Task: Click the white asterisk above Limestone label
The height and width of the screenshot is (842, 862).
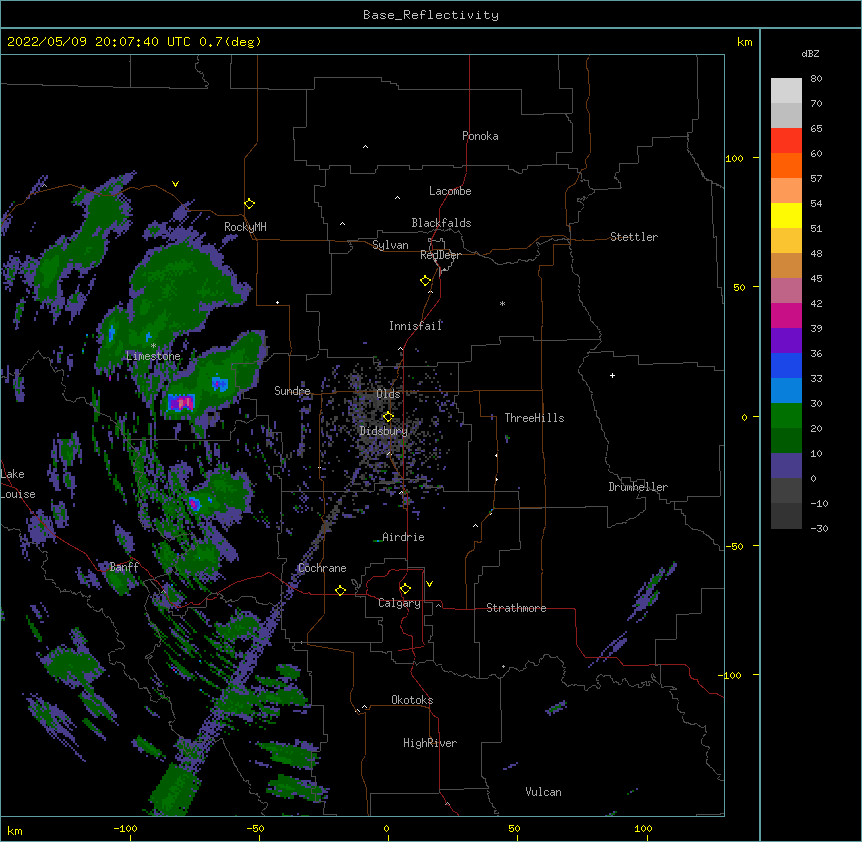Action: click(x=153, y=346)
